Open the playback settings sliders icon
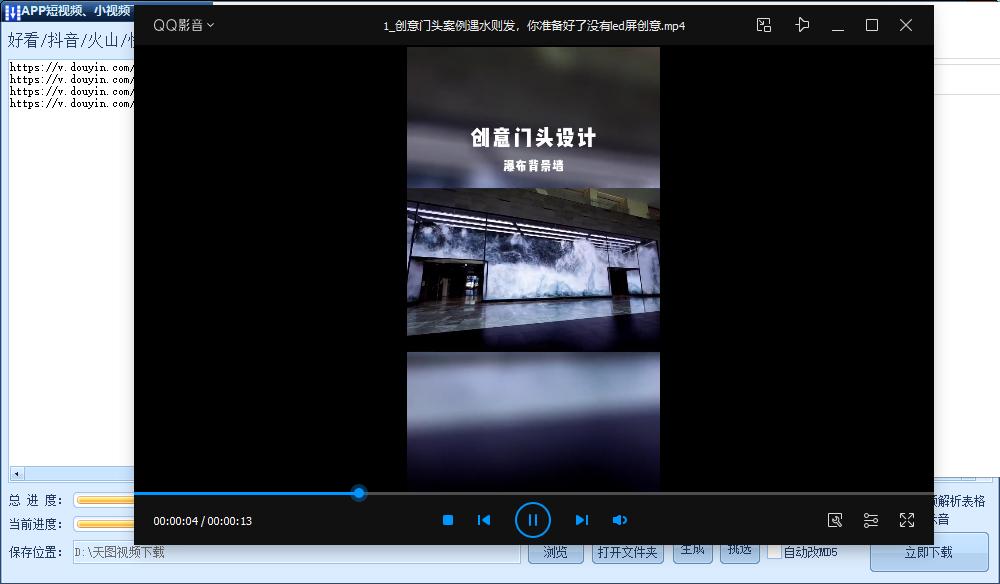1000x584 pixels. coord(870,520)
